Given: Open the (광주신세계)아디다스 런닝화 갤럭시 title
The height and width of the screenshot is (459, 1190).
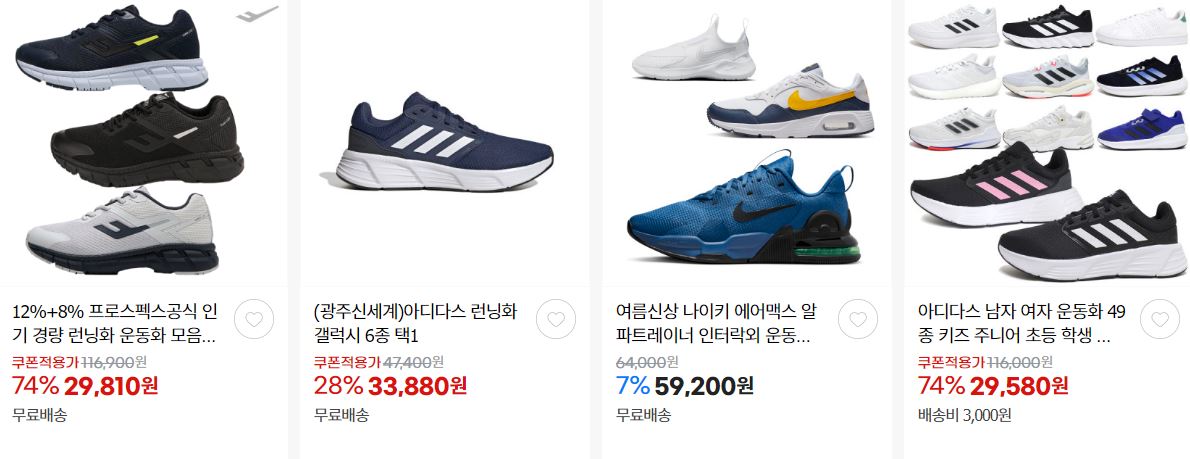Looking at the screenshot, I should tap(415, 322).
